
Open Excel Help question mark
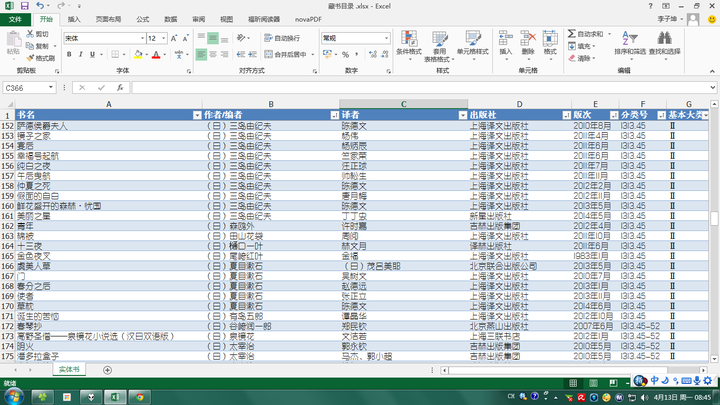tap(650, 6)
